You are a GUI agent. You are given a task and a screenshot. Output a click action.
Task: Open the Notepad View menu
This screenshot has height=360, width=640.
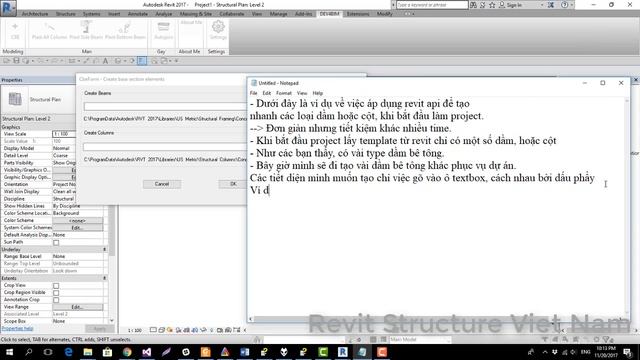coord(302,93)
